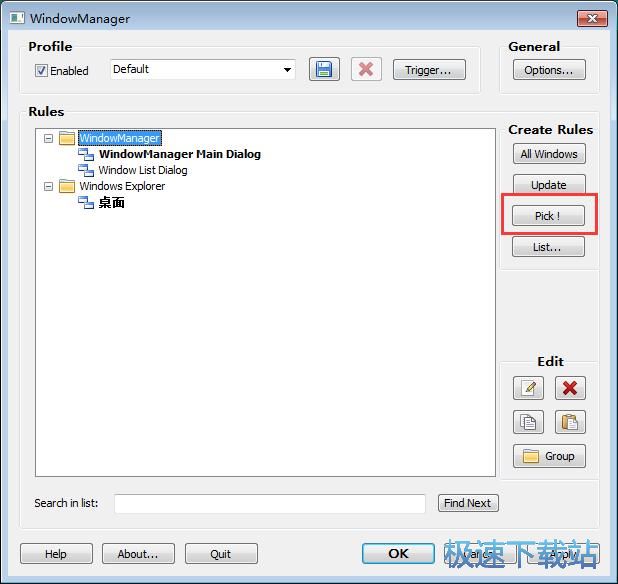This screenshot has width=618, height=584.
Task: Click the window icon beside 桌面
Action: click(86, 203)
